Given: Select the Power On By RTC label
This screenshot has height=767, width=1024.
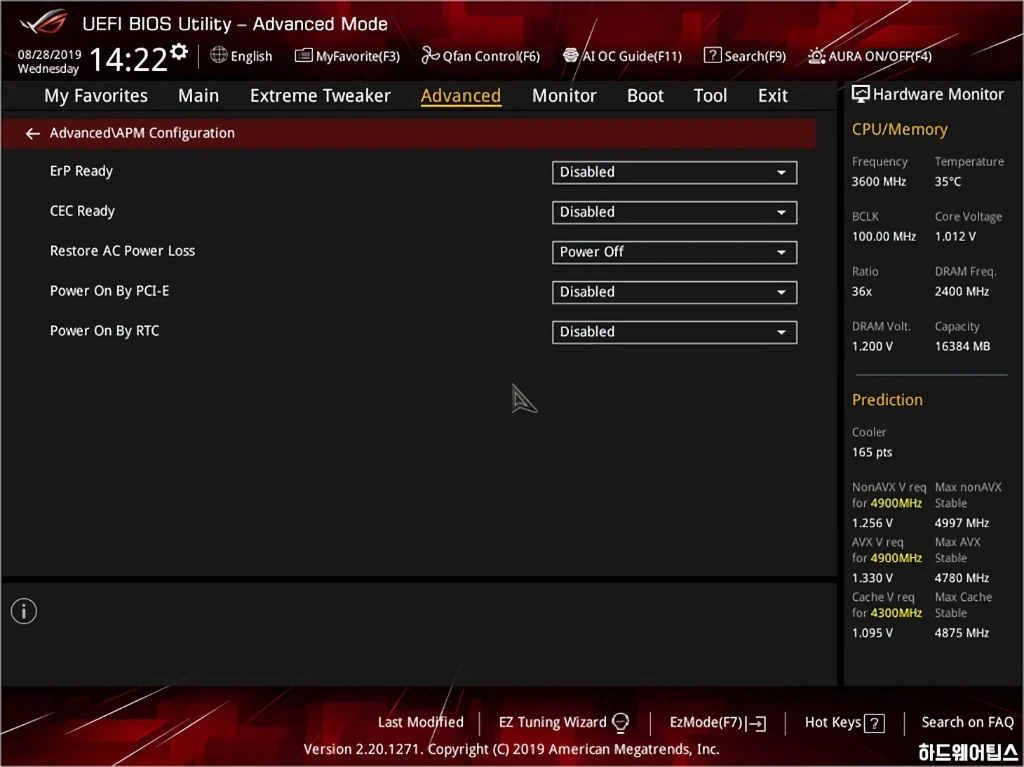Looking at the screenshot, I should [x=104, y=331].
